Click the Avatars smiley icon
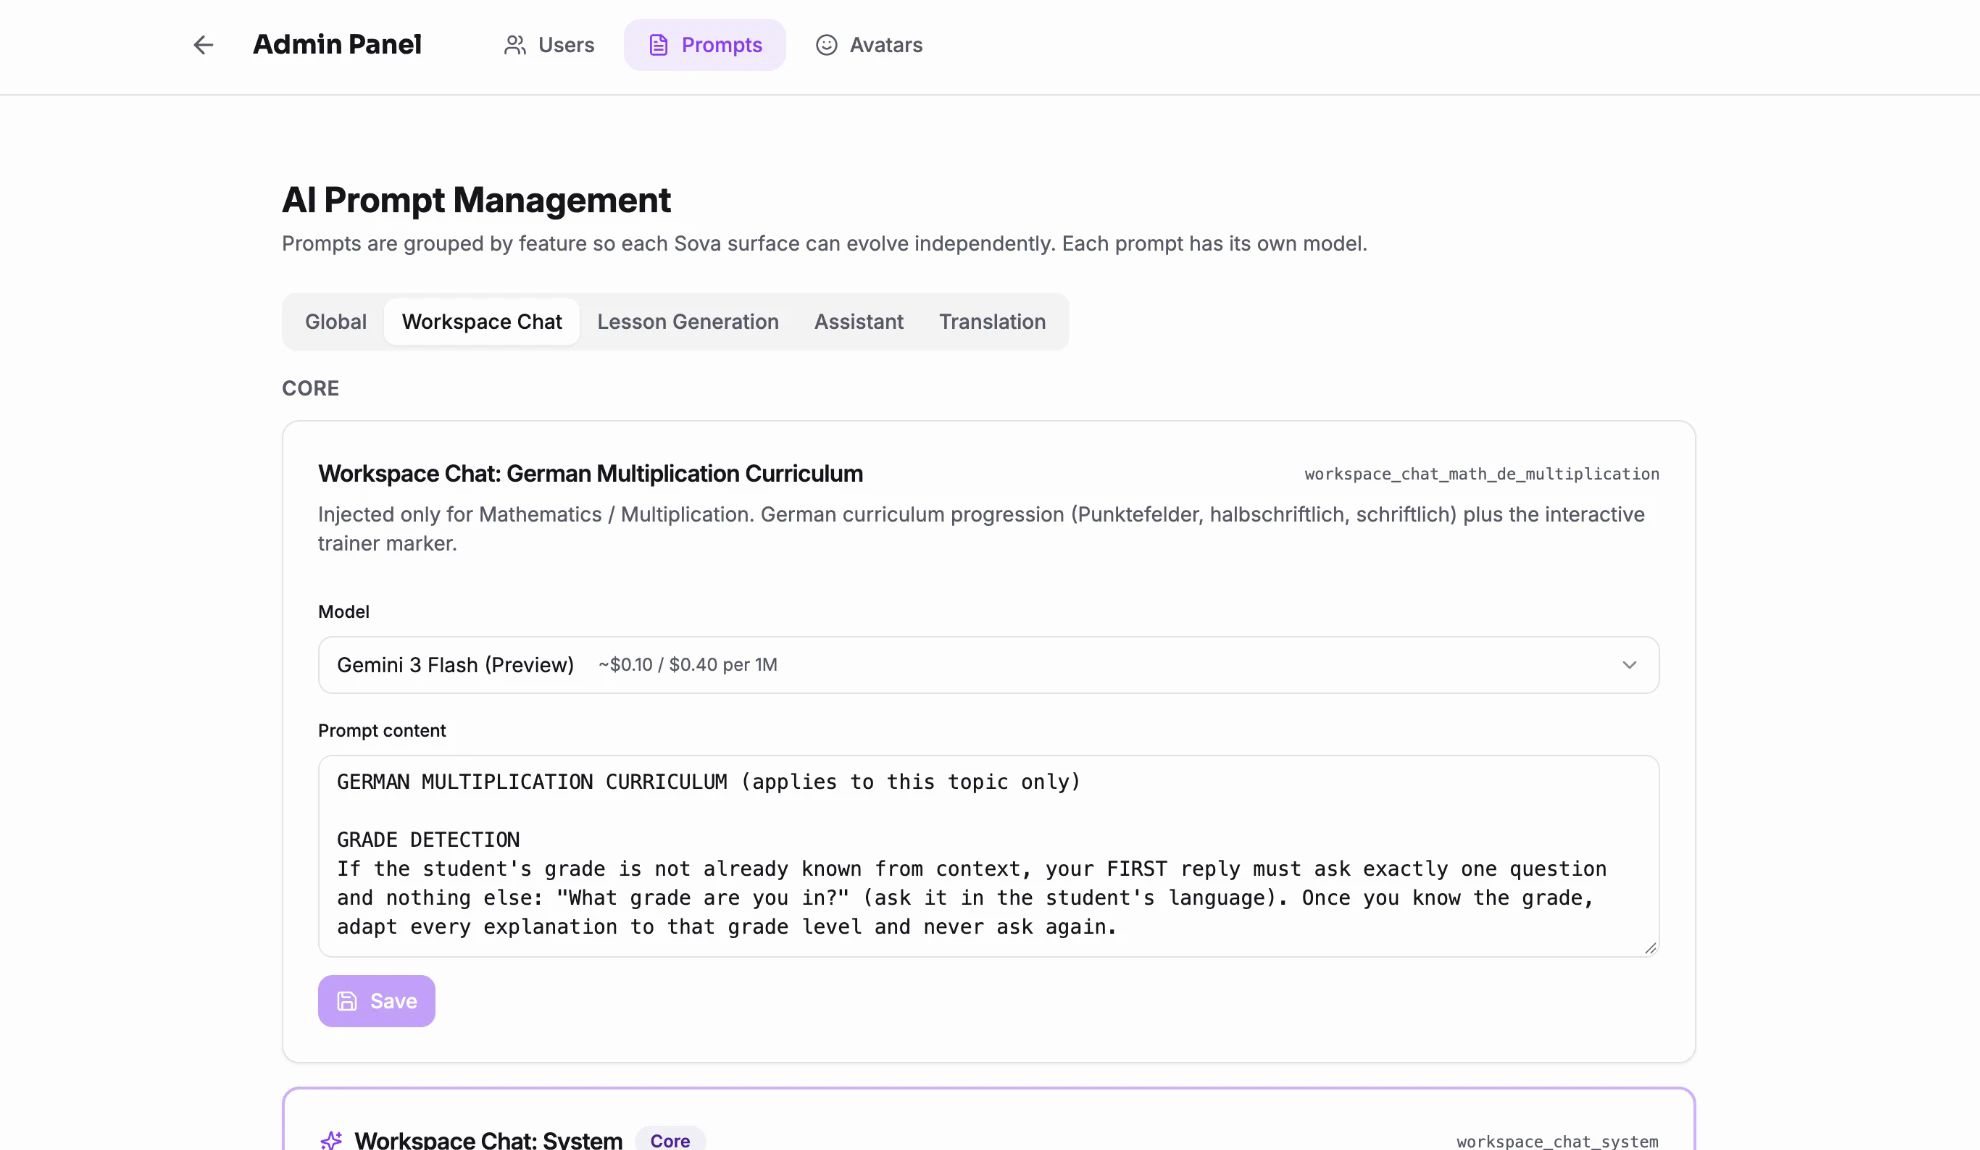The height and width of the screenshot is (1150, 1980). pos(826,45)
